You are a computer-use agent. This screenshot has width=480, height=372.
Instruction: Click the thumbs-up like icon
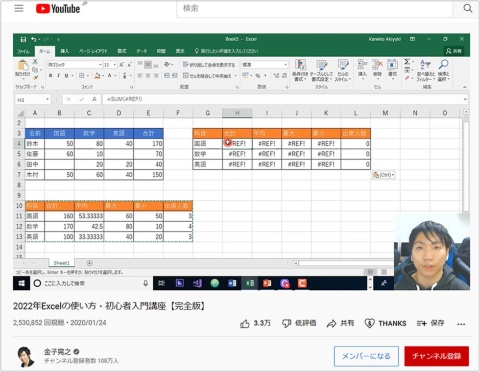tap(245, 323)
